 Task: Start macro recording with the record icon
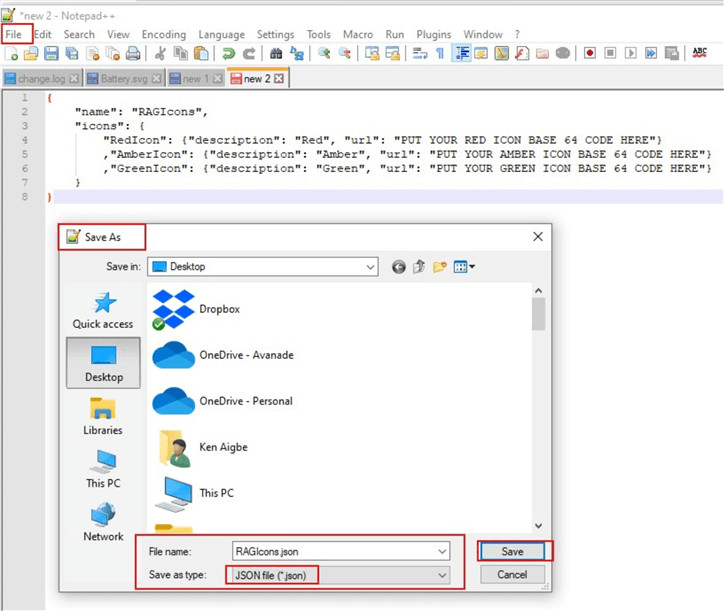click(590, 54)
